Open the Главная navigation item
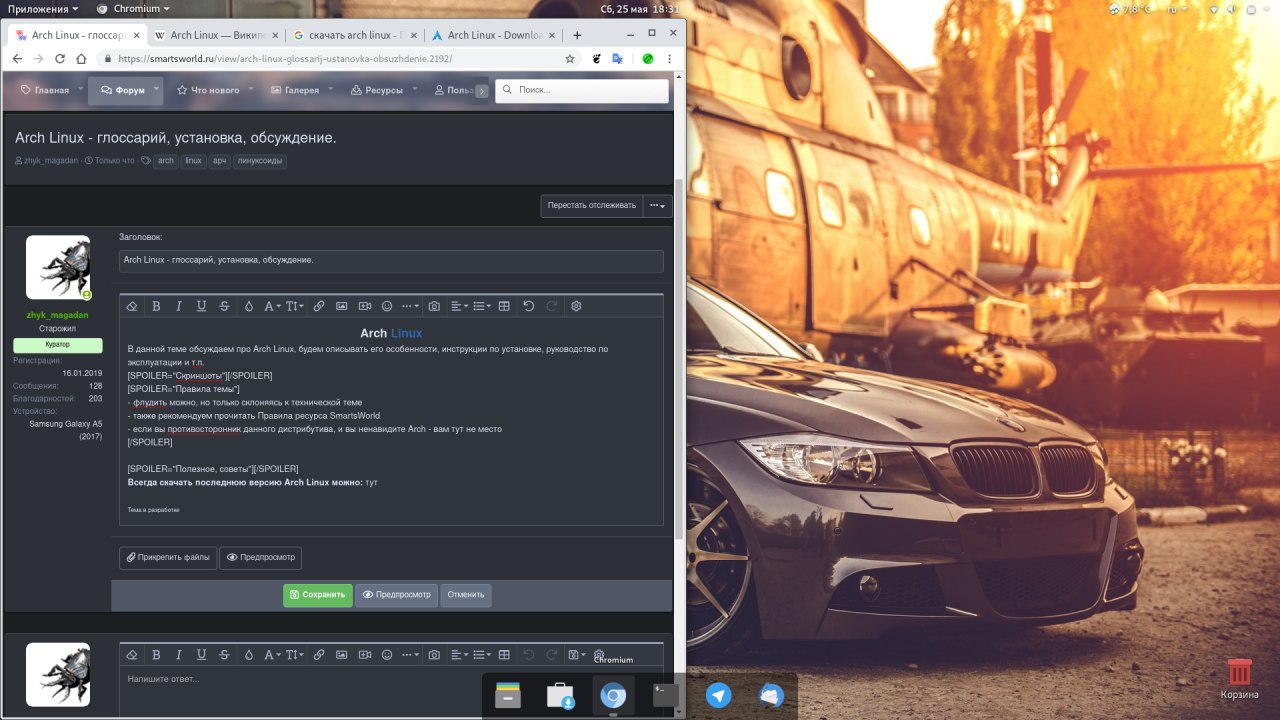This screenshot has height=720, width=1280. pos(45,90)
